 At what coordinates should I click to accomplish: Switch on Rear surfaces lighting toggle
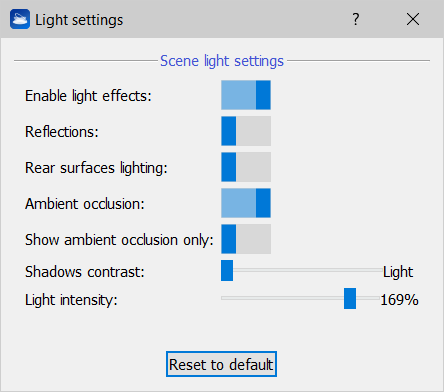tap(246, 167)
